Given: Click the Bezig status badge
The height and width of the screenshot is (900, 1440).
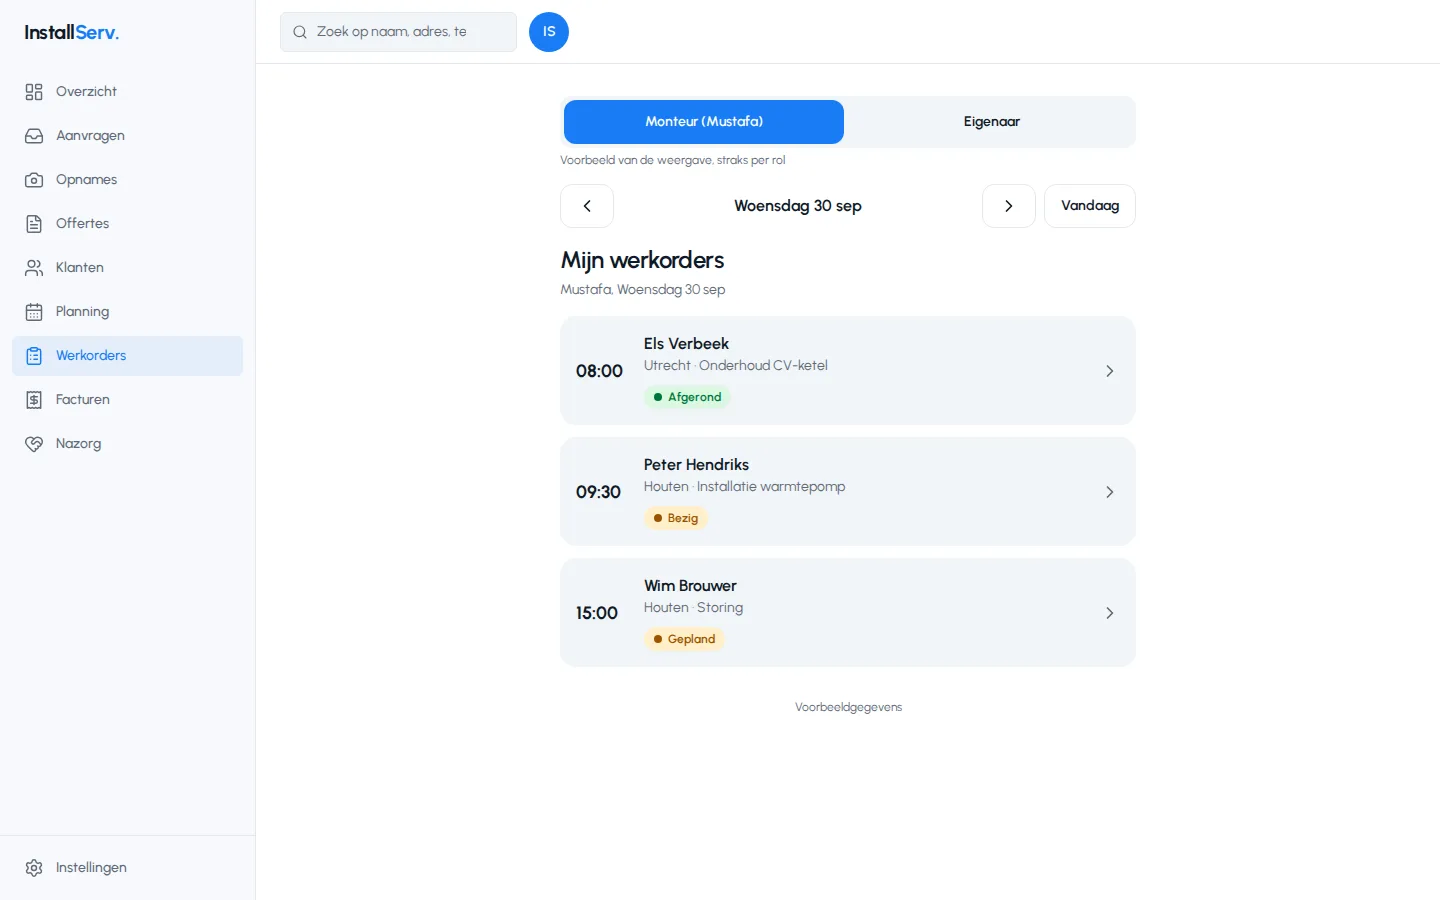Looking at the screenshot, I should [676, 518].
